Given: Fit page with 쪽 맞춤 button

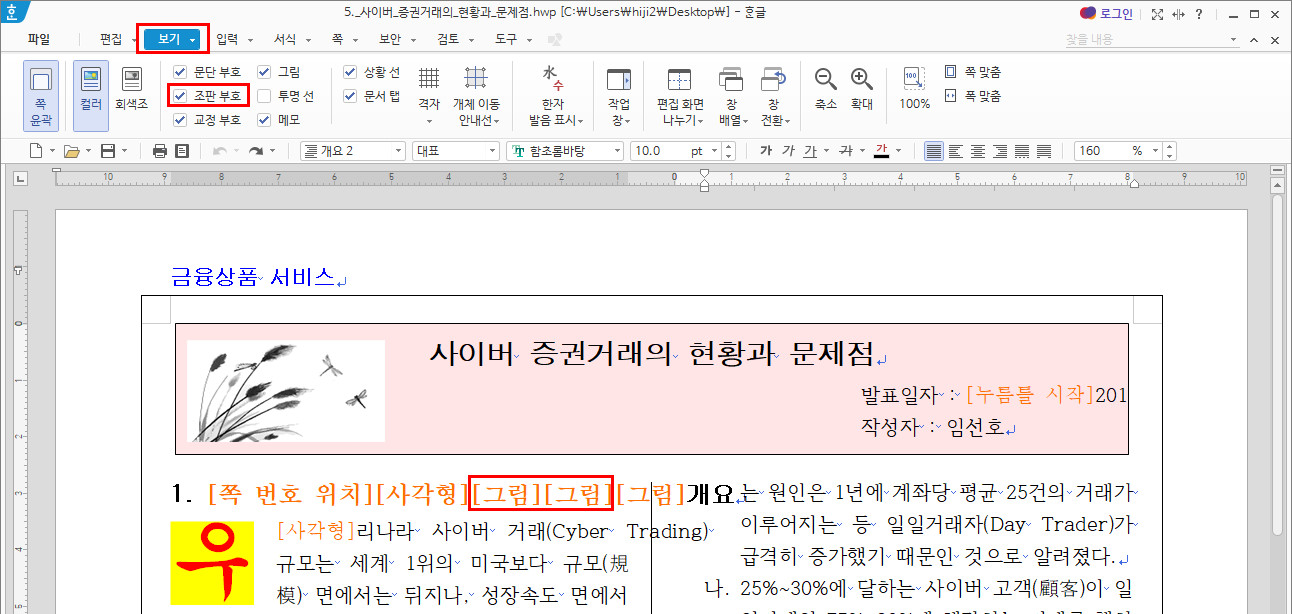Looking at the screenshot, I should [x=972, y=72].
